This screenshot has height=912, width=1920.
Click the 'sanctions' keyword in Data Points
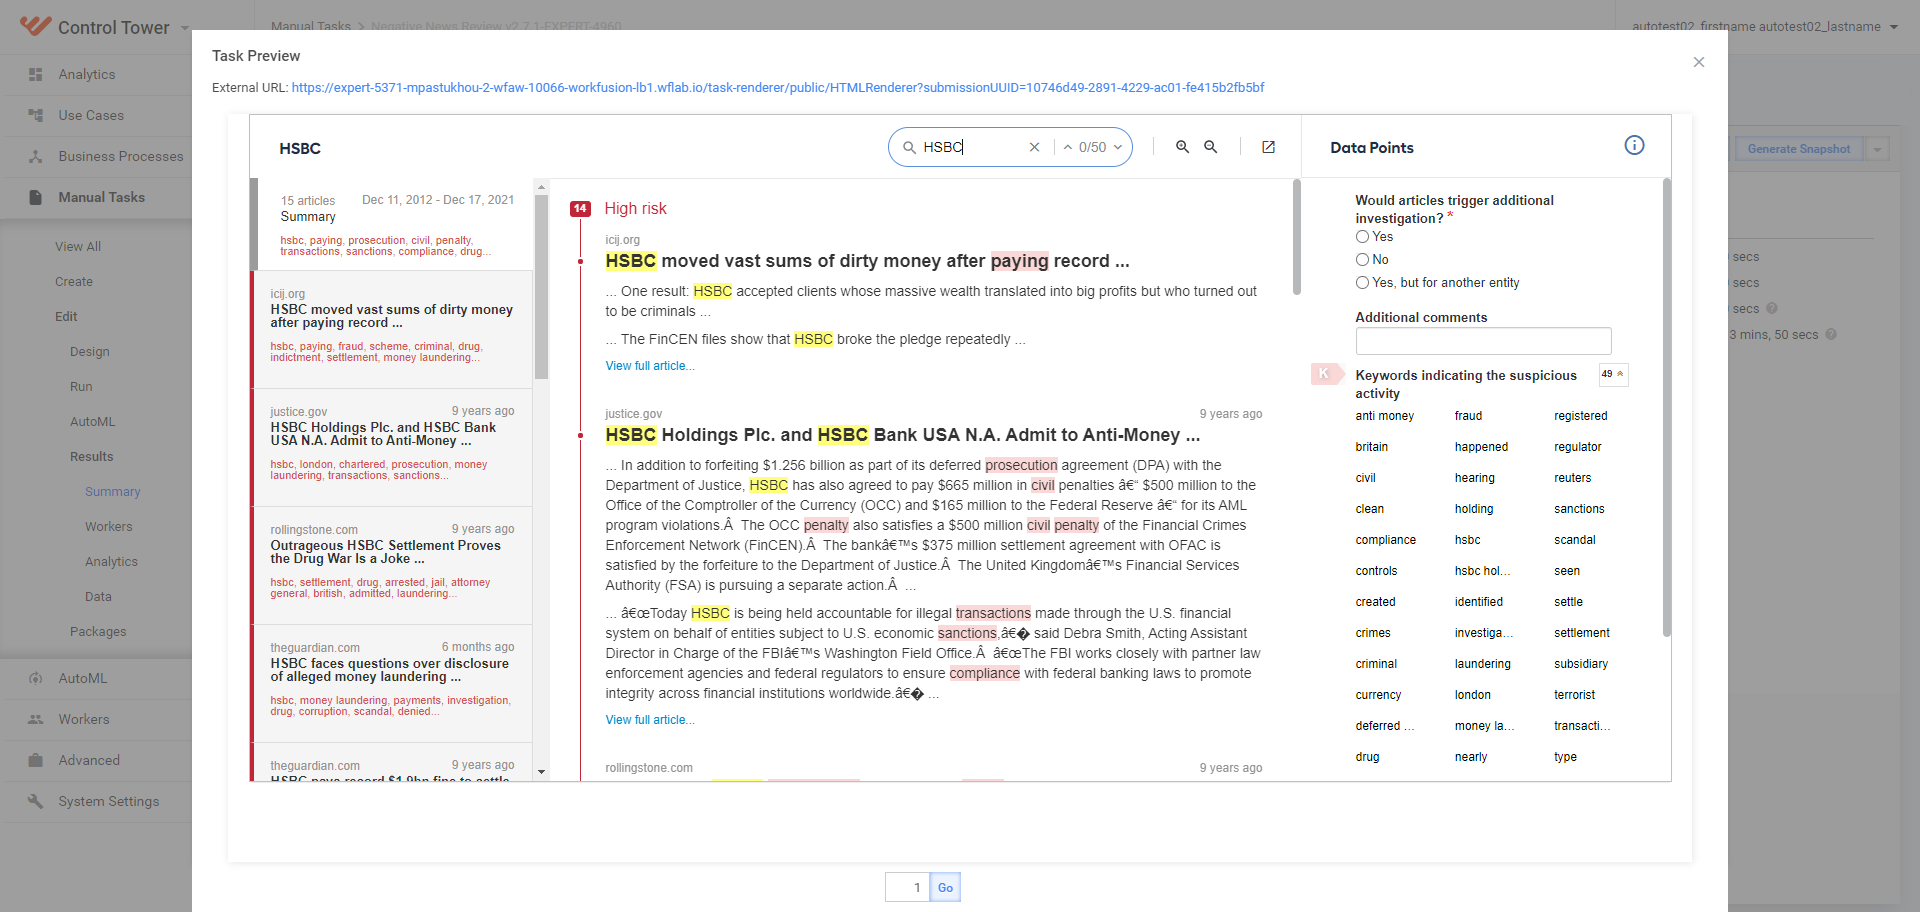point(1579,509)
